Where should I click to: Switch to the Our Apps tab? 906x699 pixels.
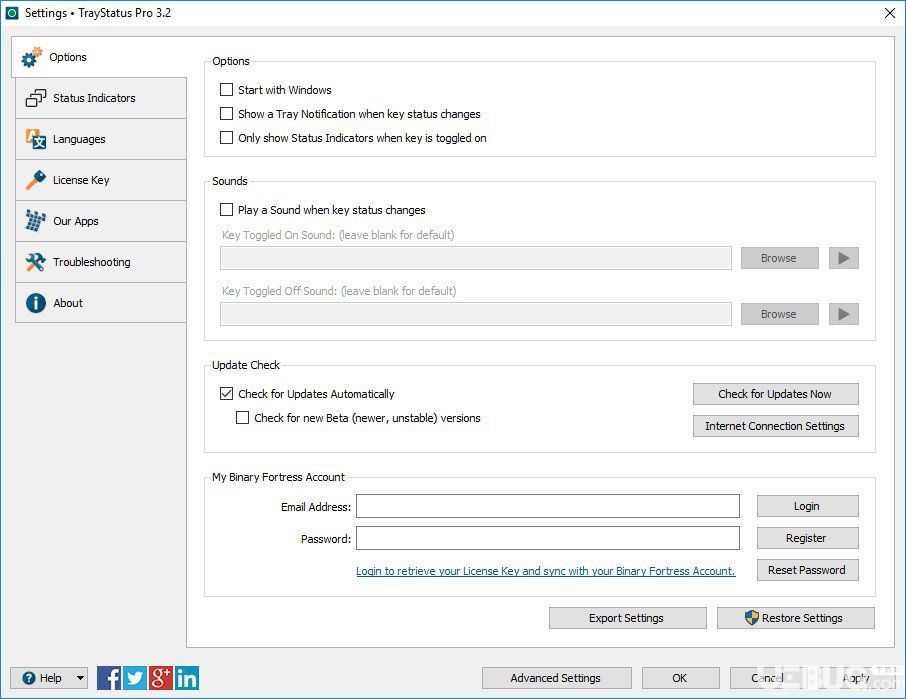[101, 221]
